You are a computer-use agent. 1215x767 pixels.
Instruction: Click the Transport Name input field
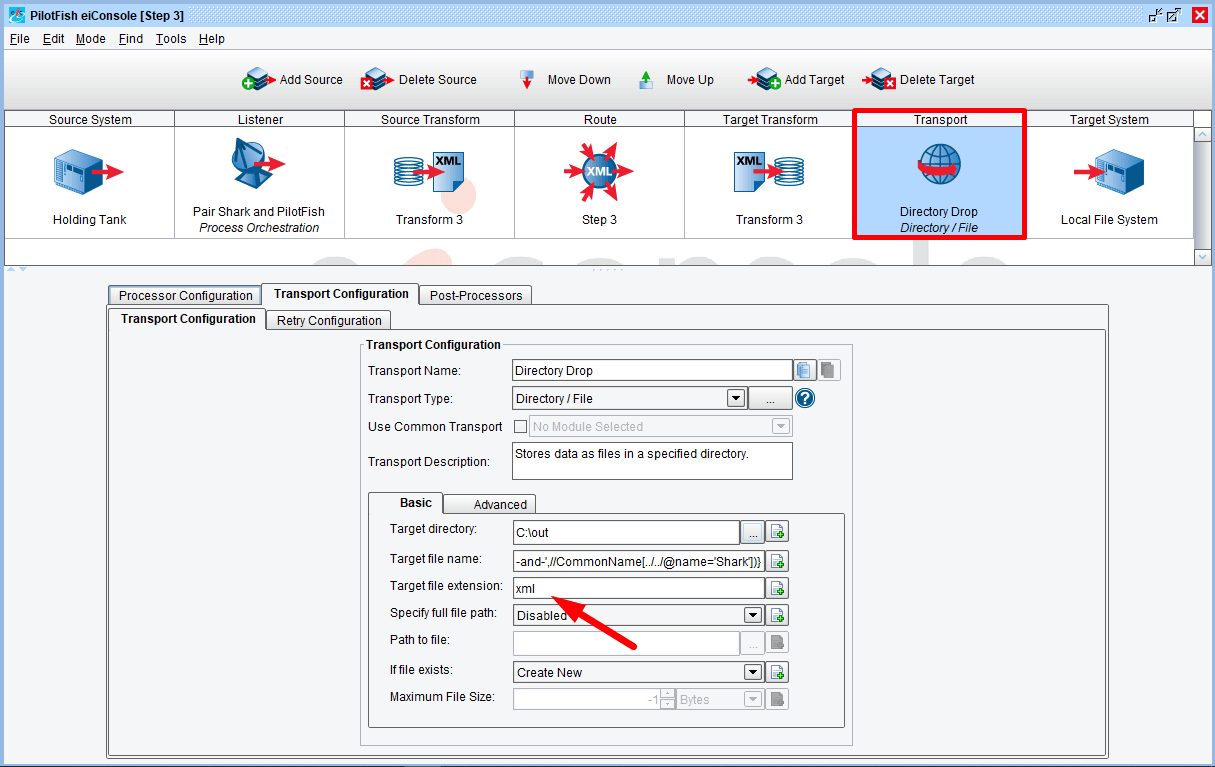pos(652,370)
